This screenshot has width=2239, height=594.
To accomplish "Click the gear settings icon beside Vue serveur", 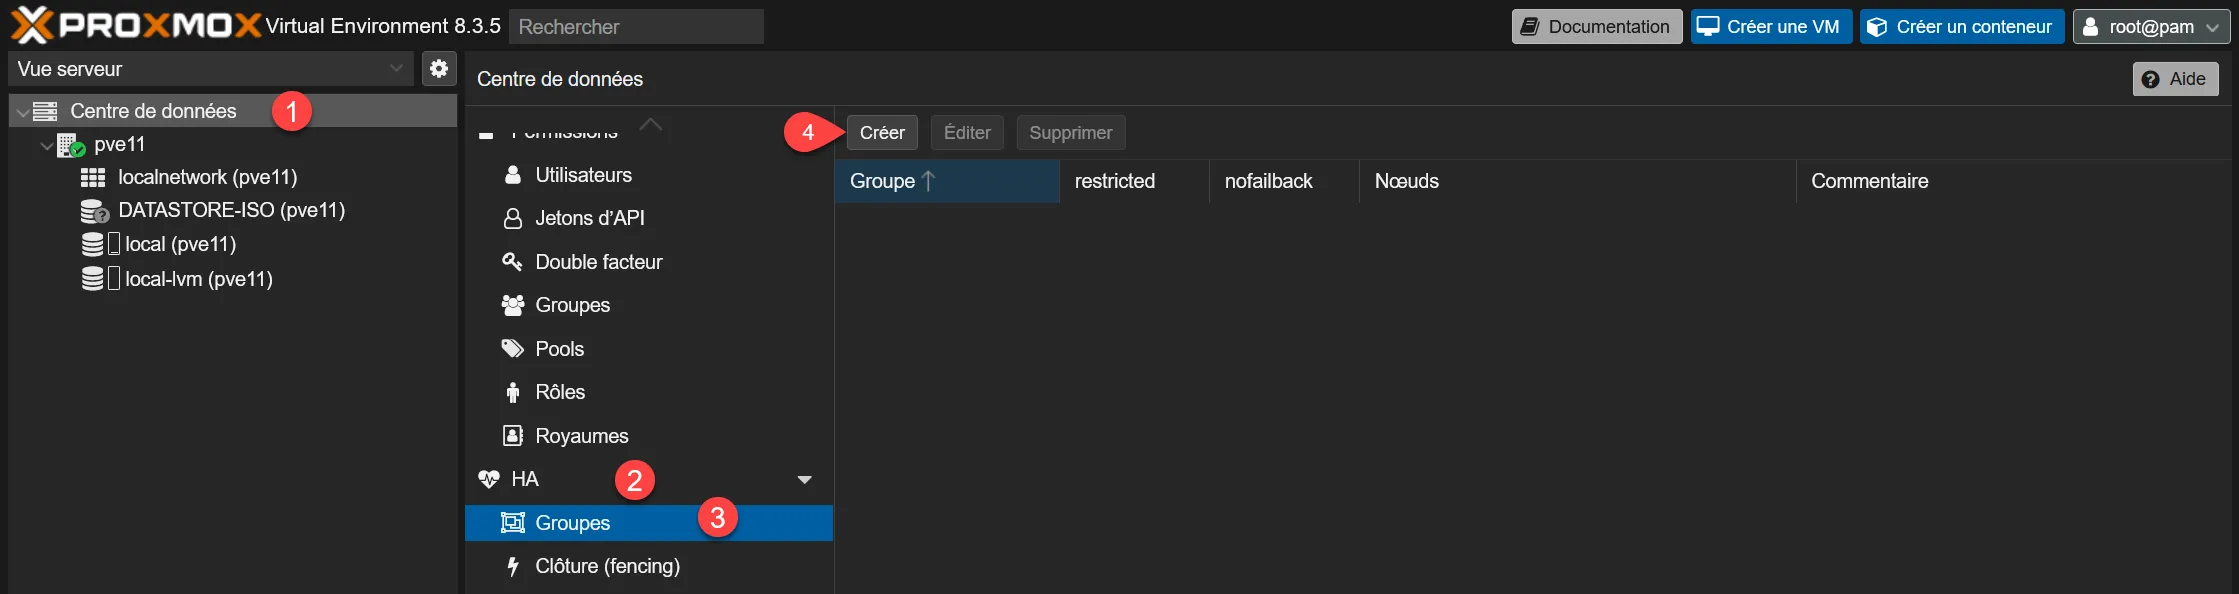I will coord(438,69).
